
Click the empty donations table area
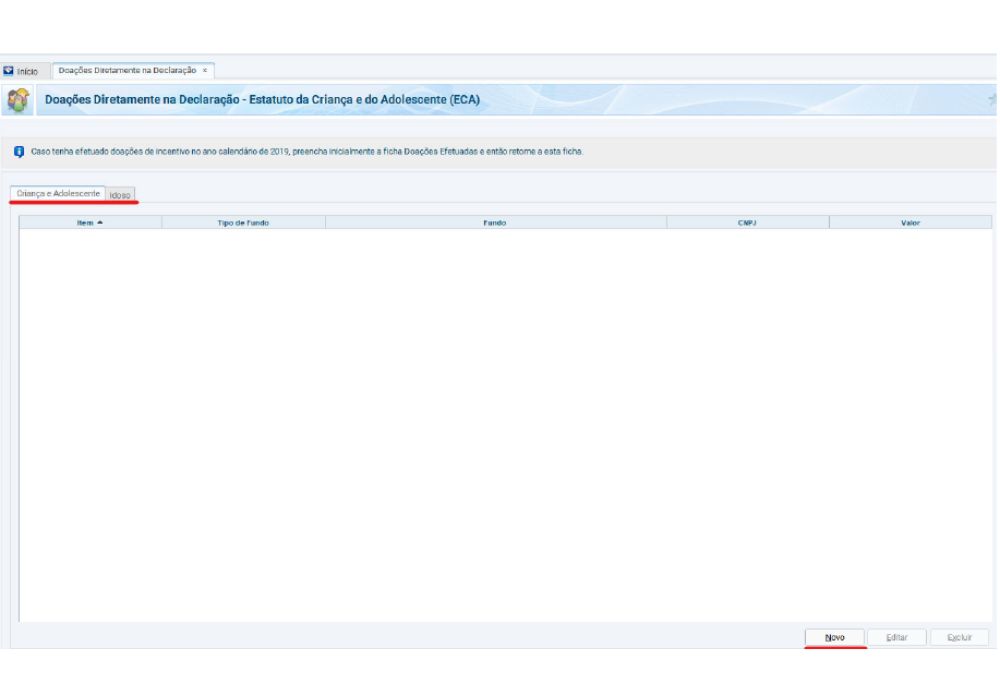(500, 420)
